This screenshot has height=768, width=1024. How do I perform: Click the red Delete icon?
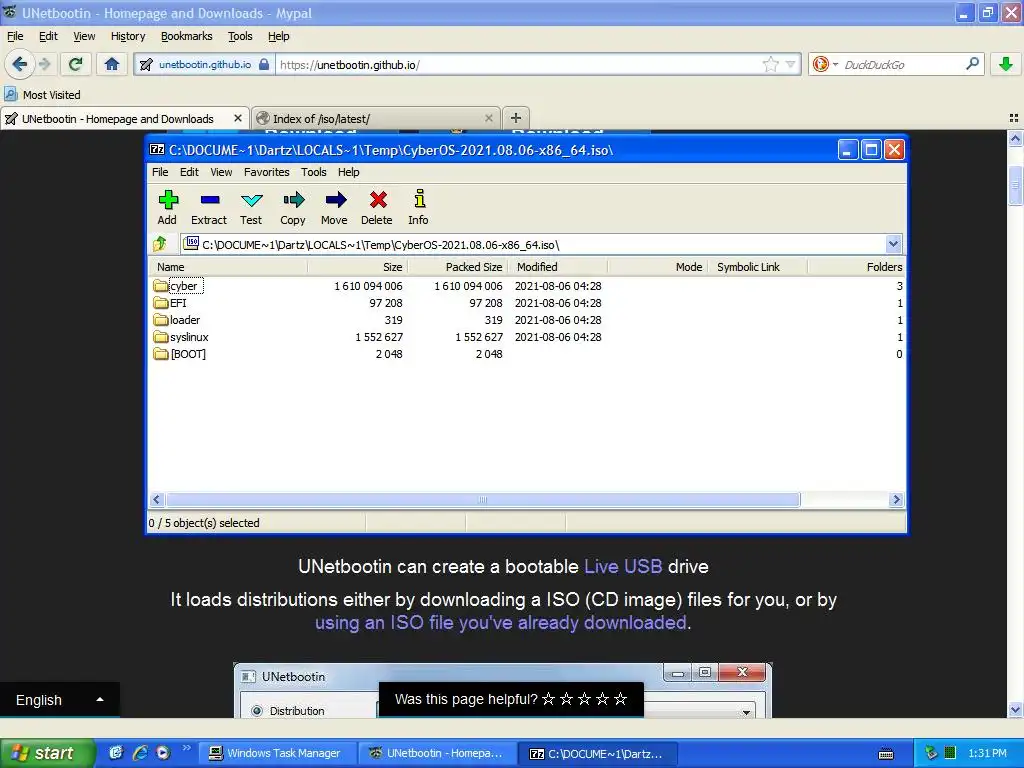tap(377, 208)
